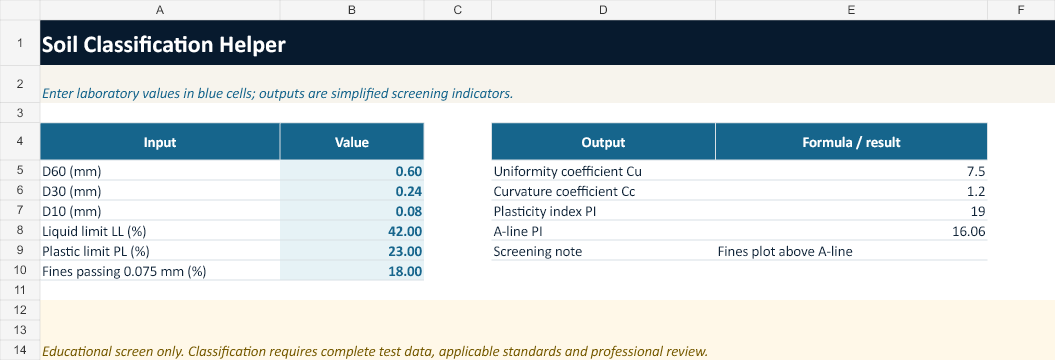Click the Curvature coefficient Cc label
This screenshot has height=360, width=1055.
564,191
